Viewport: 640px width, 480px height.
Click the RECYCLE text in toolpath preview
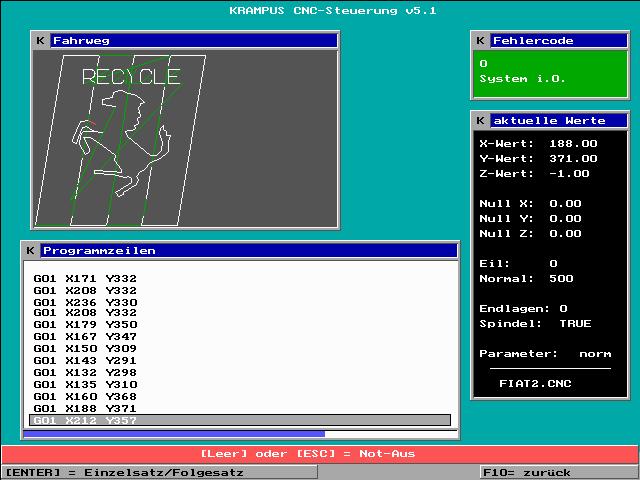pyautogui.click(x=131, y=77)
